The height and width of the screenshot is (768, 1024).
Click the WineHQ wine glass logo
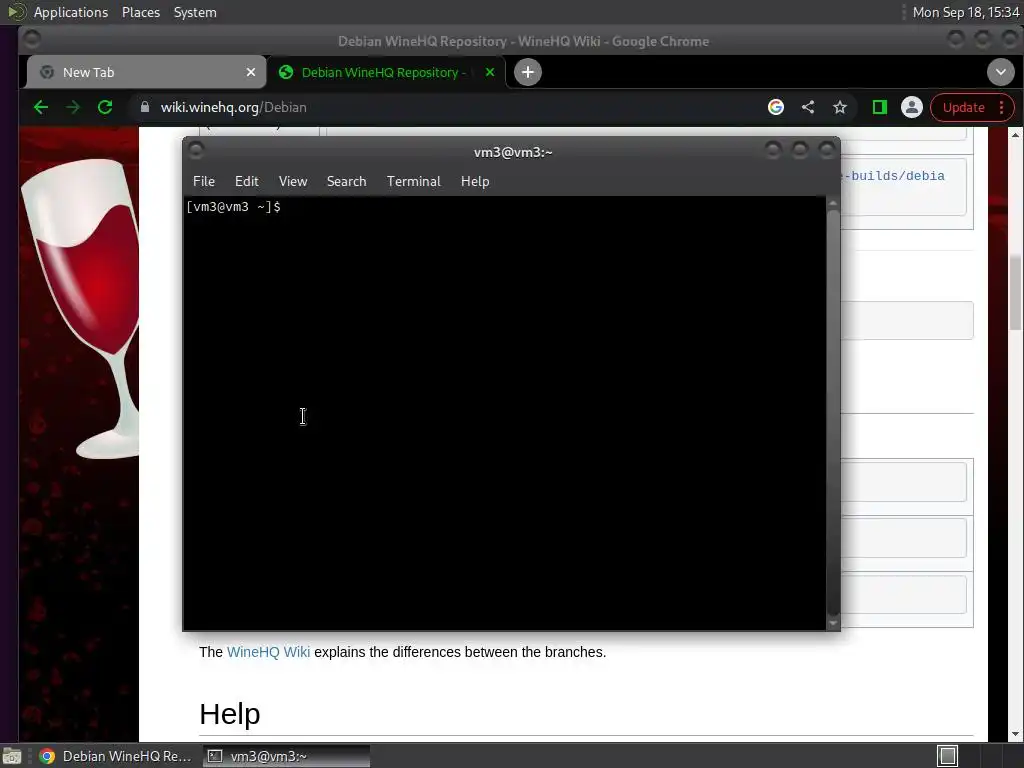pyautogui.click(x=82, y=307)
